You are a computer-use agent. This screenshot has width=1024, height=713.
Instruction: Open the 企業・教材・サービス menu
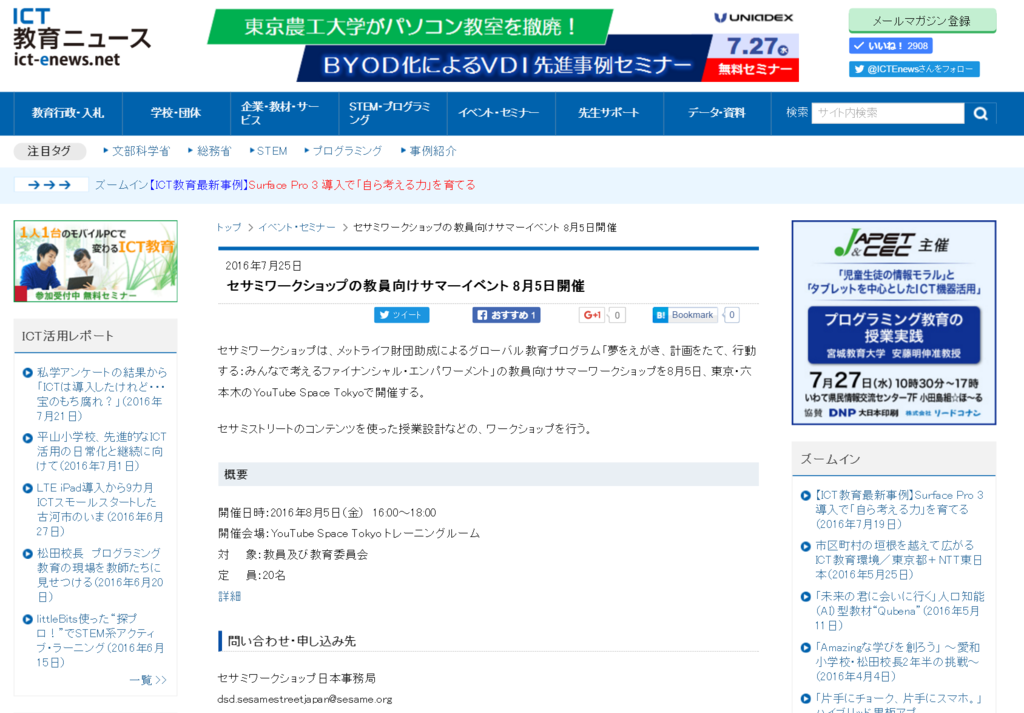click(x=284, y=113)
